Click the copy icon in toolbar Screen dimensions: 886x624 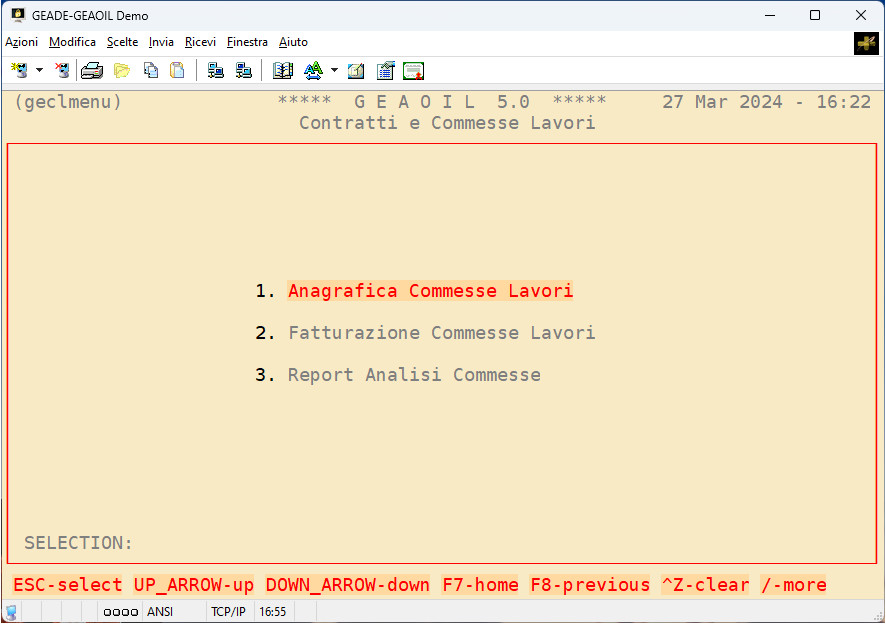click(x=150, y=70)
